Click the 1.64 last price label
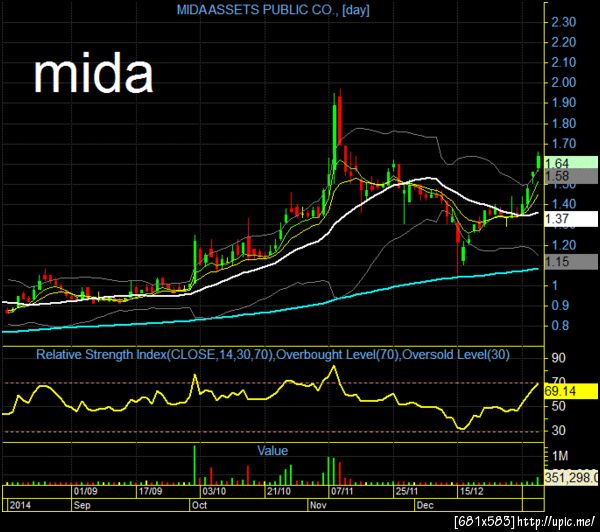Image resolution: width=600 pixels, height=532 pixels. coord(571,163)
